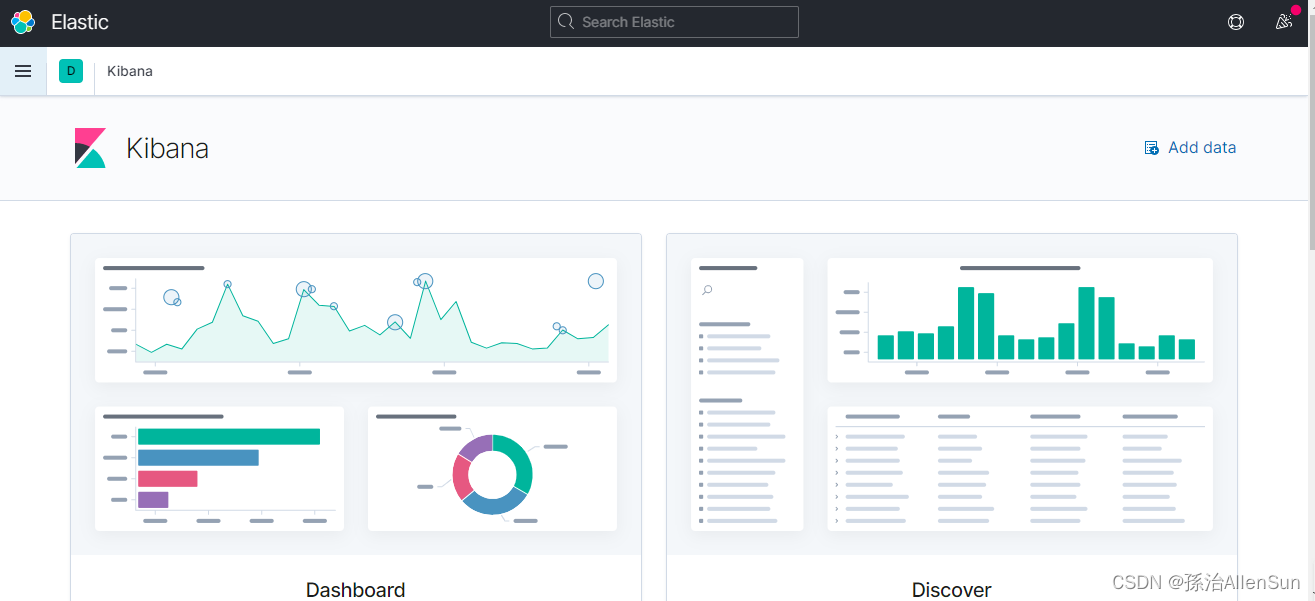Image resolution: width=1315 pixels, height=601 pixels.
Task: Click the Kibana logo on the page
Action: (x=90, y=148)
